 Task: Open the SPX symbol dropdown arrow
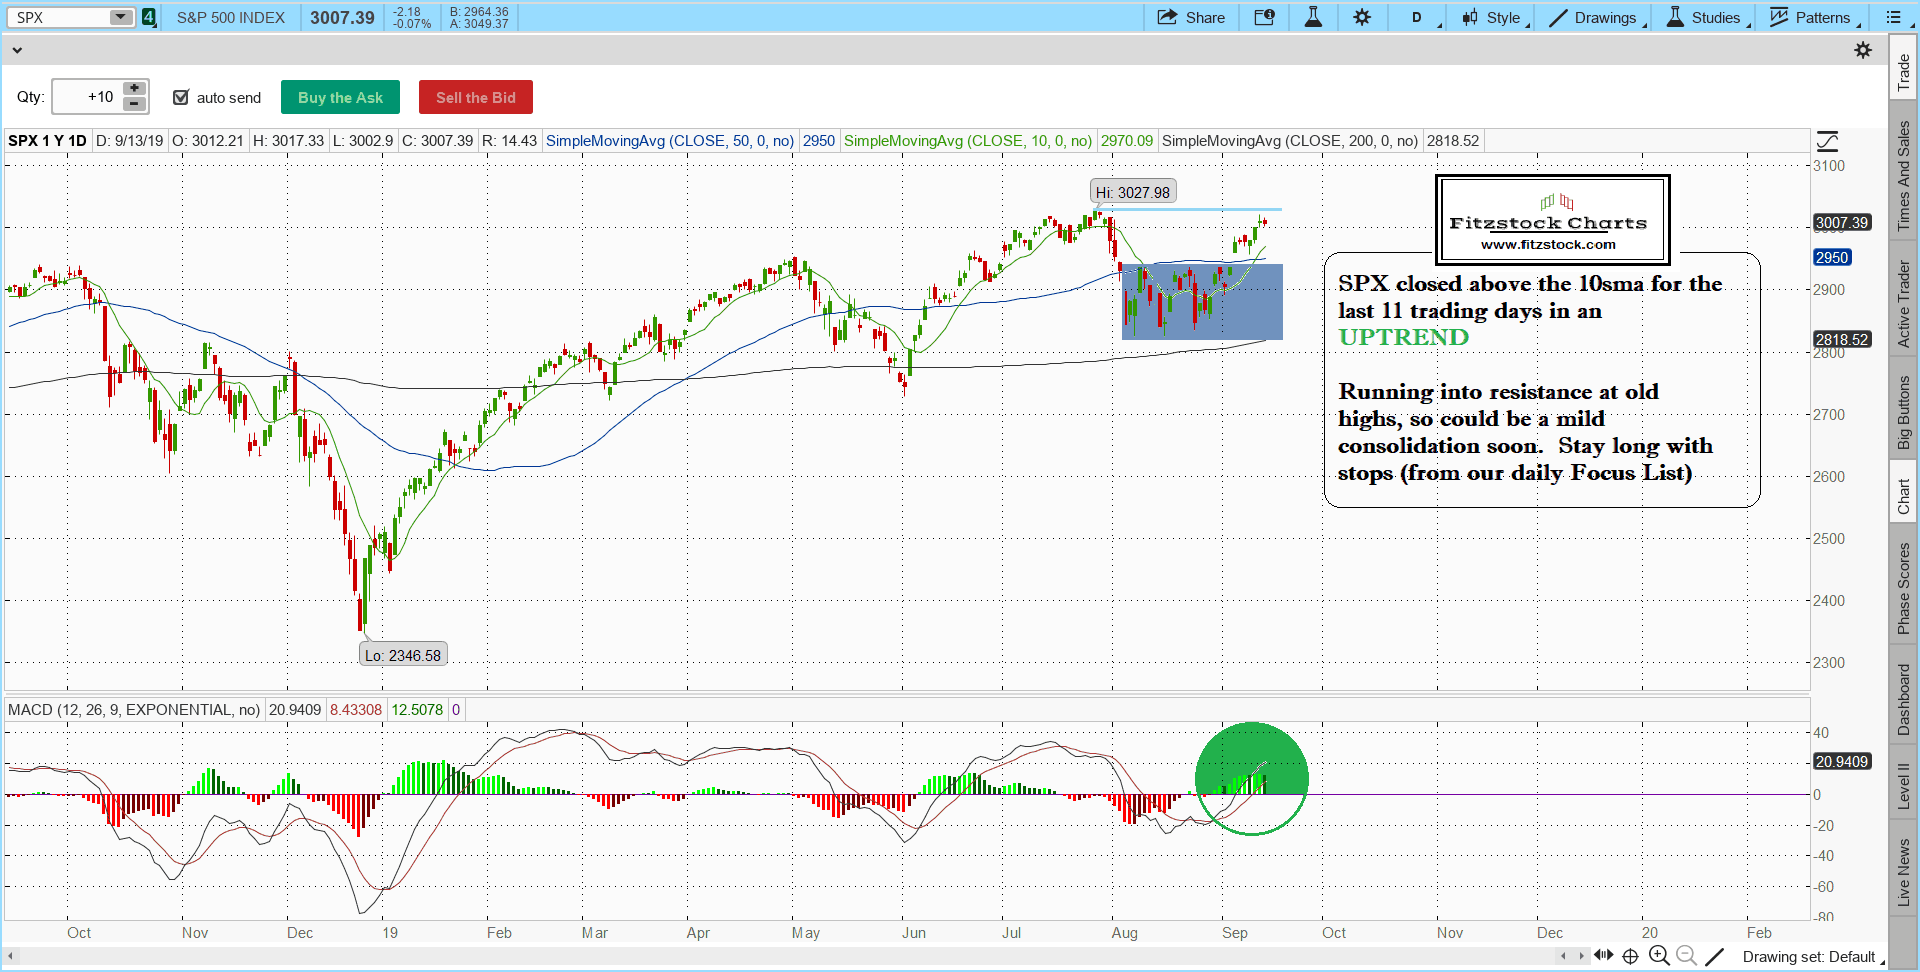[120, 17]
